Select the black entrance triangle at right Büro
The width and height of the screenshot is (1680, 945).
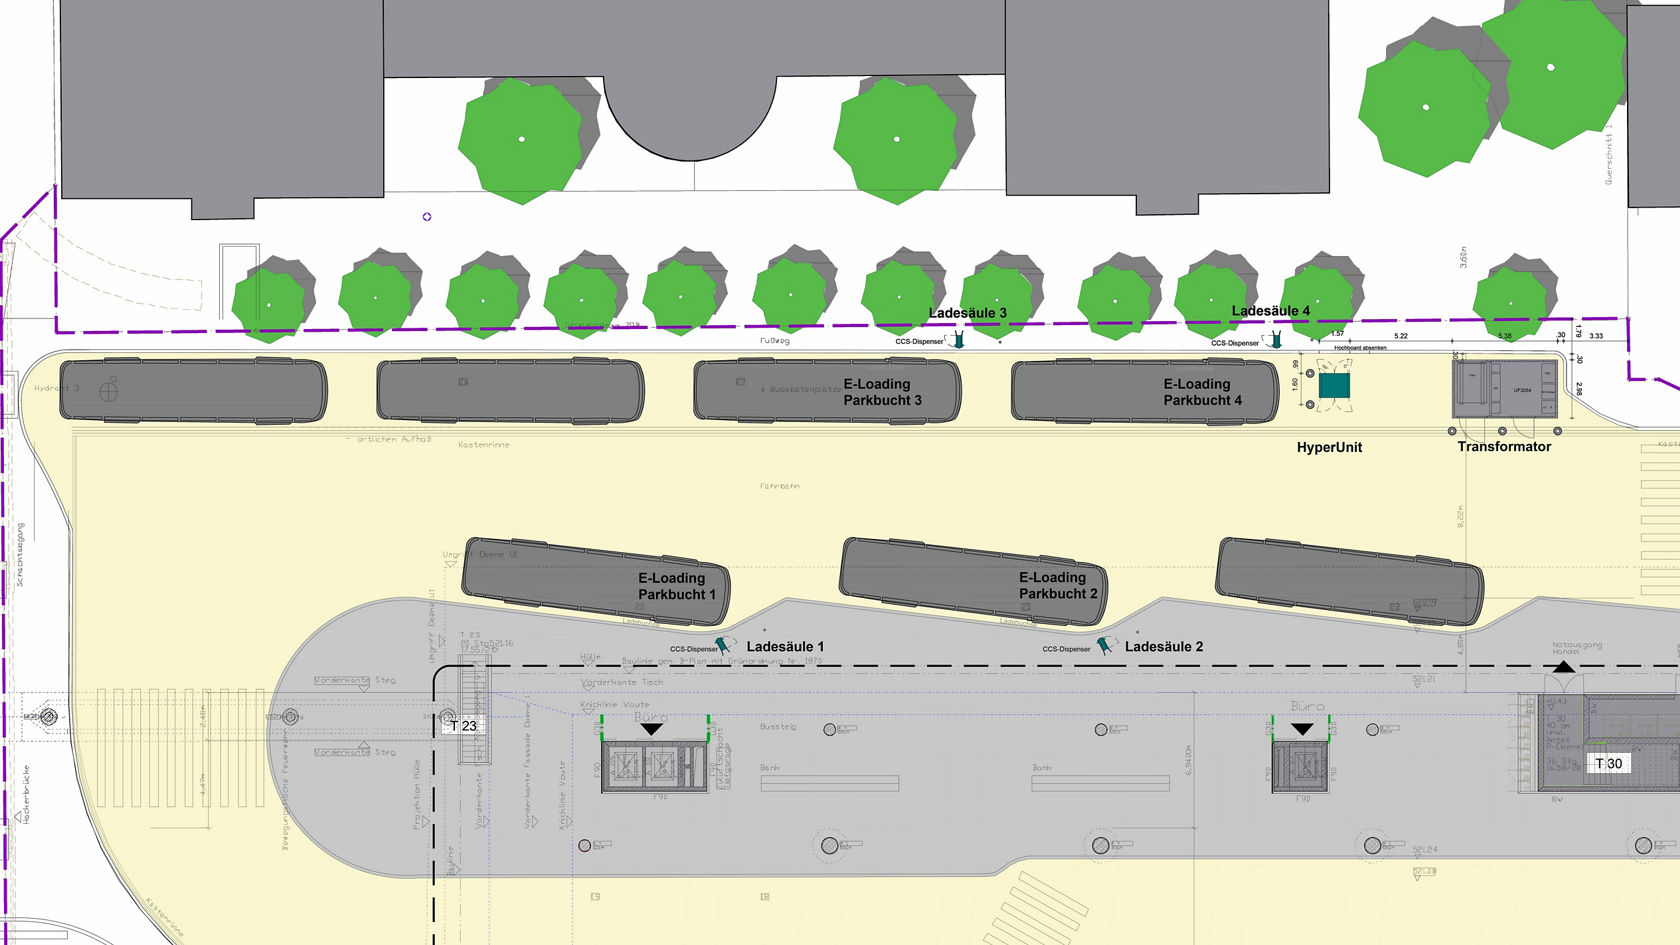[x=1302, y=729]
